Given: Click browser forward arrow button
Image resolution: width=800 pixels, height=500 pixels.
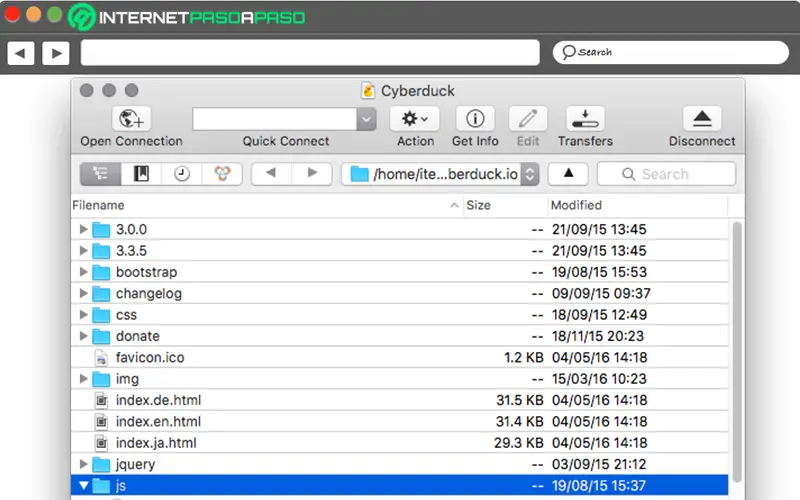Looking at the screenshot, I should (x=56, y=53).
